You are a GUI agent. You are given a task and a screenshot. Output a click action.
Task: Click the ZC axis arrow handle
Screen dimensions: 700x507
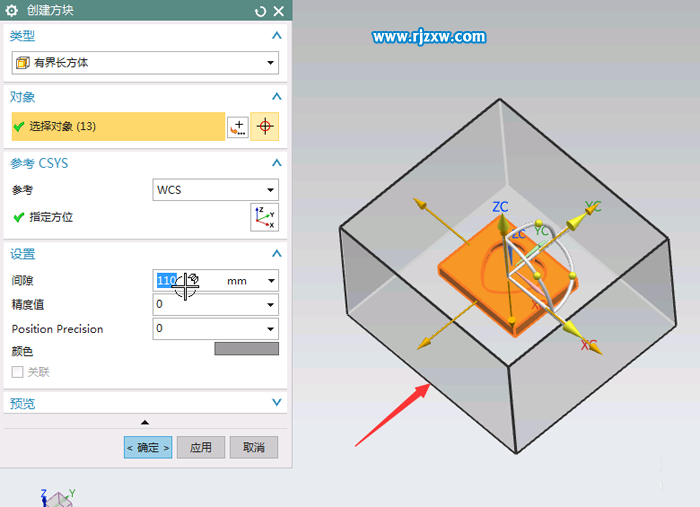(x=503, y=225)
